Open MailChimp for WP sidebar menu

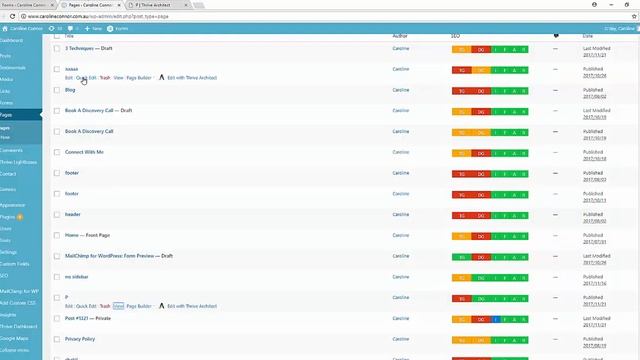(20, 291)
